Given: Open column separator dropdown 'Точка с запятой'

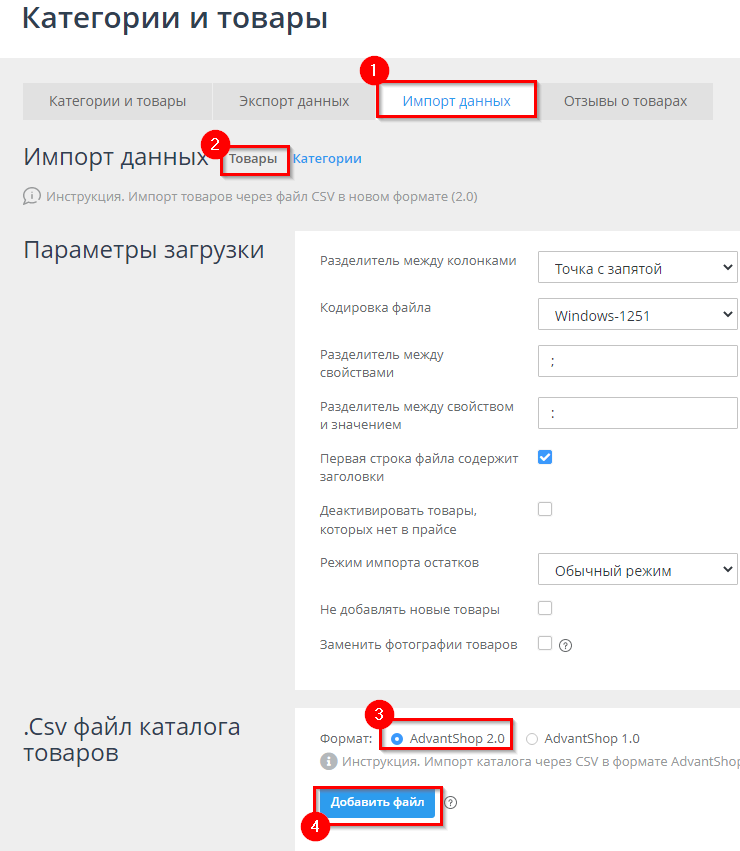Looking at the screenshot, I should click(x=637, y=268).
